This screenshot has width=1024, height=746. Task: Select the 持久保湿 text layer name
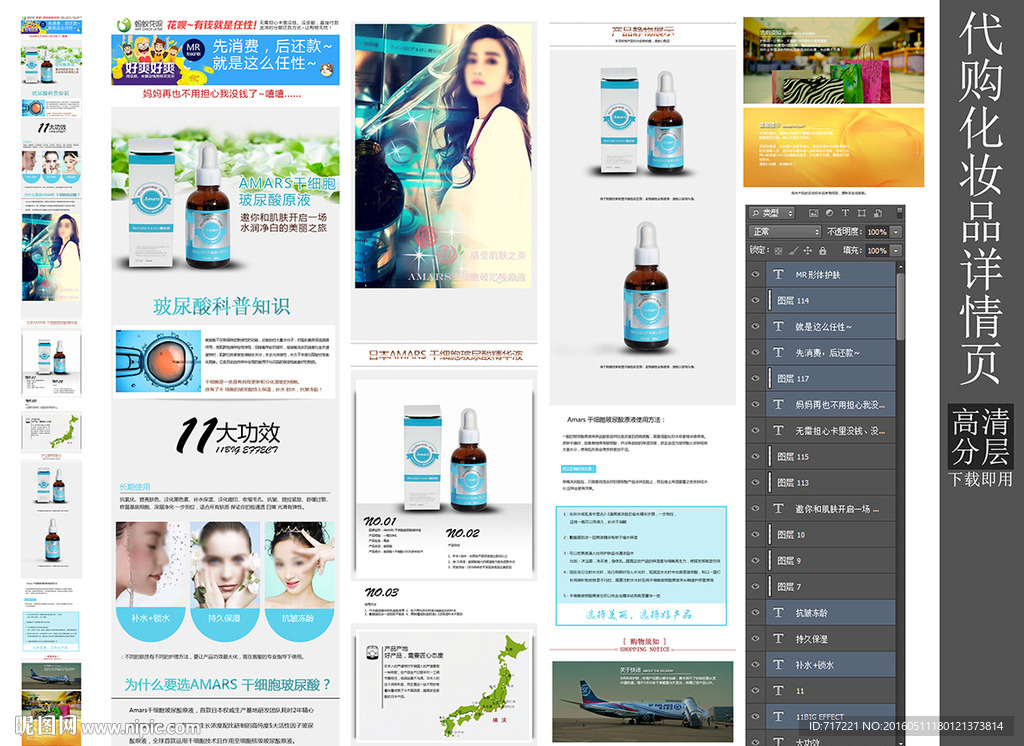pos(811,639)
